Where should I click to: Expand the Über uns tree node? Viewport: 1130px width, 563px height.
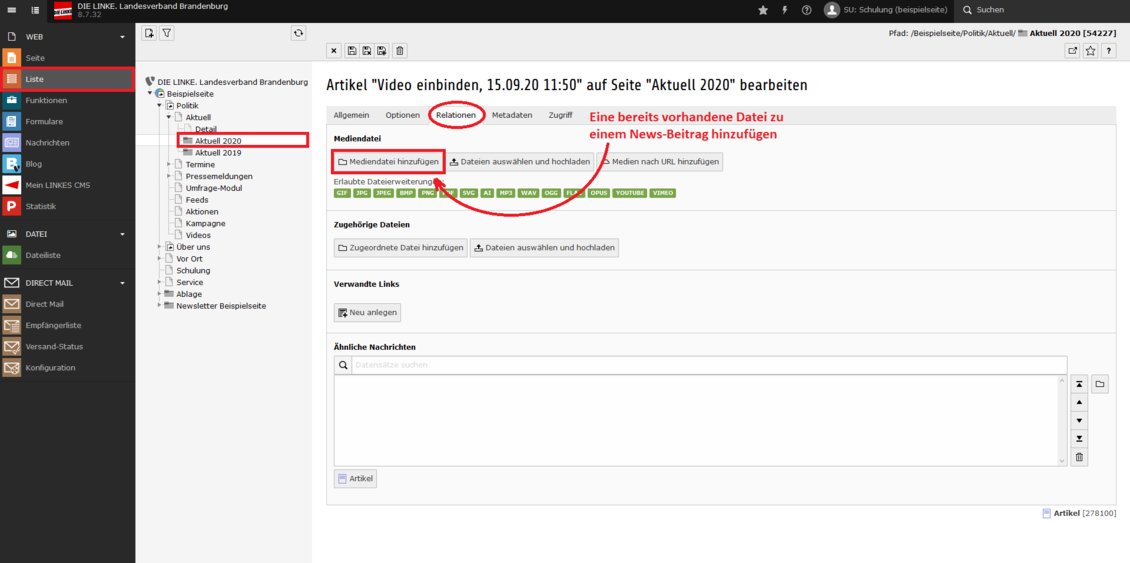[159, 247]
